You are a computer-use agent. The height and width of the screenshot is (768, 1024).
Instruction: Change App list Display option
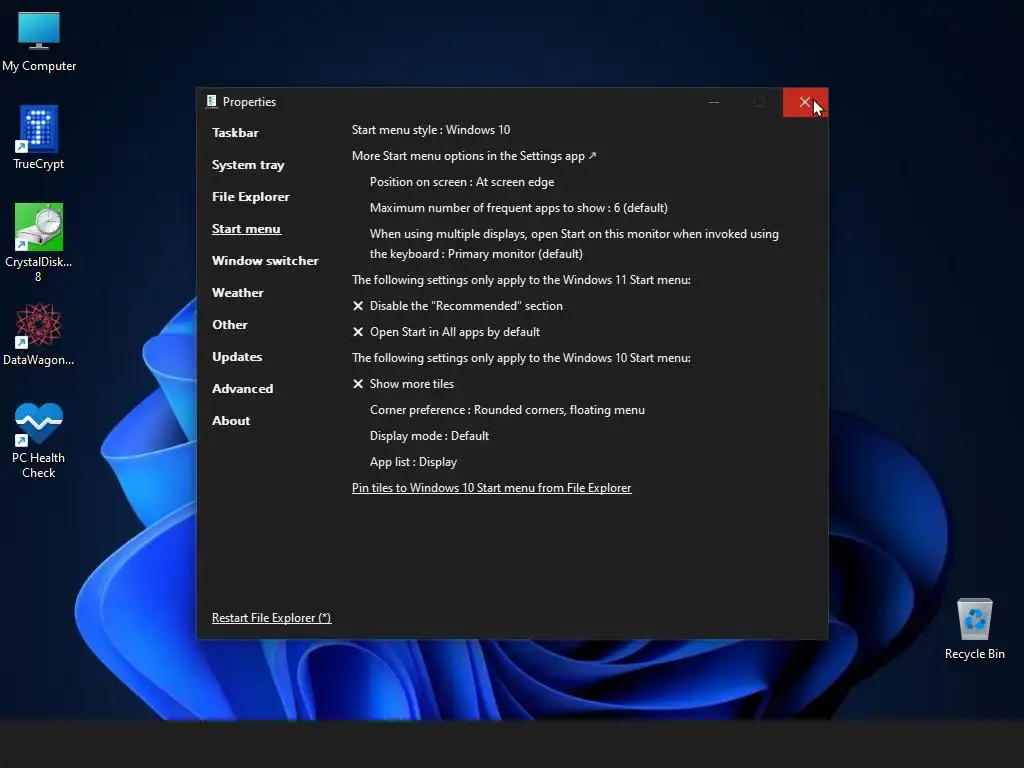pos(413,462)
